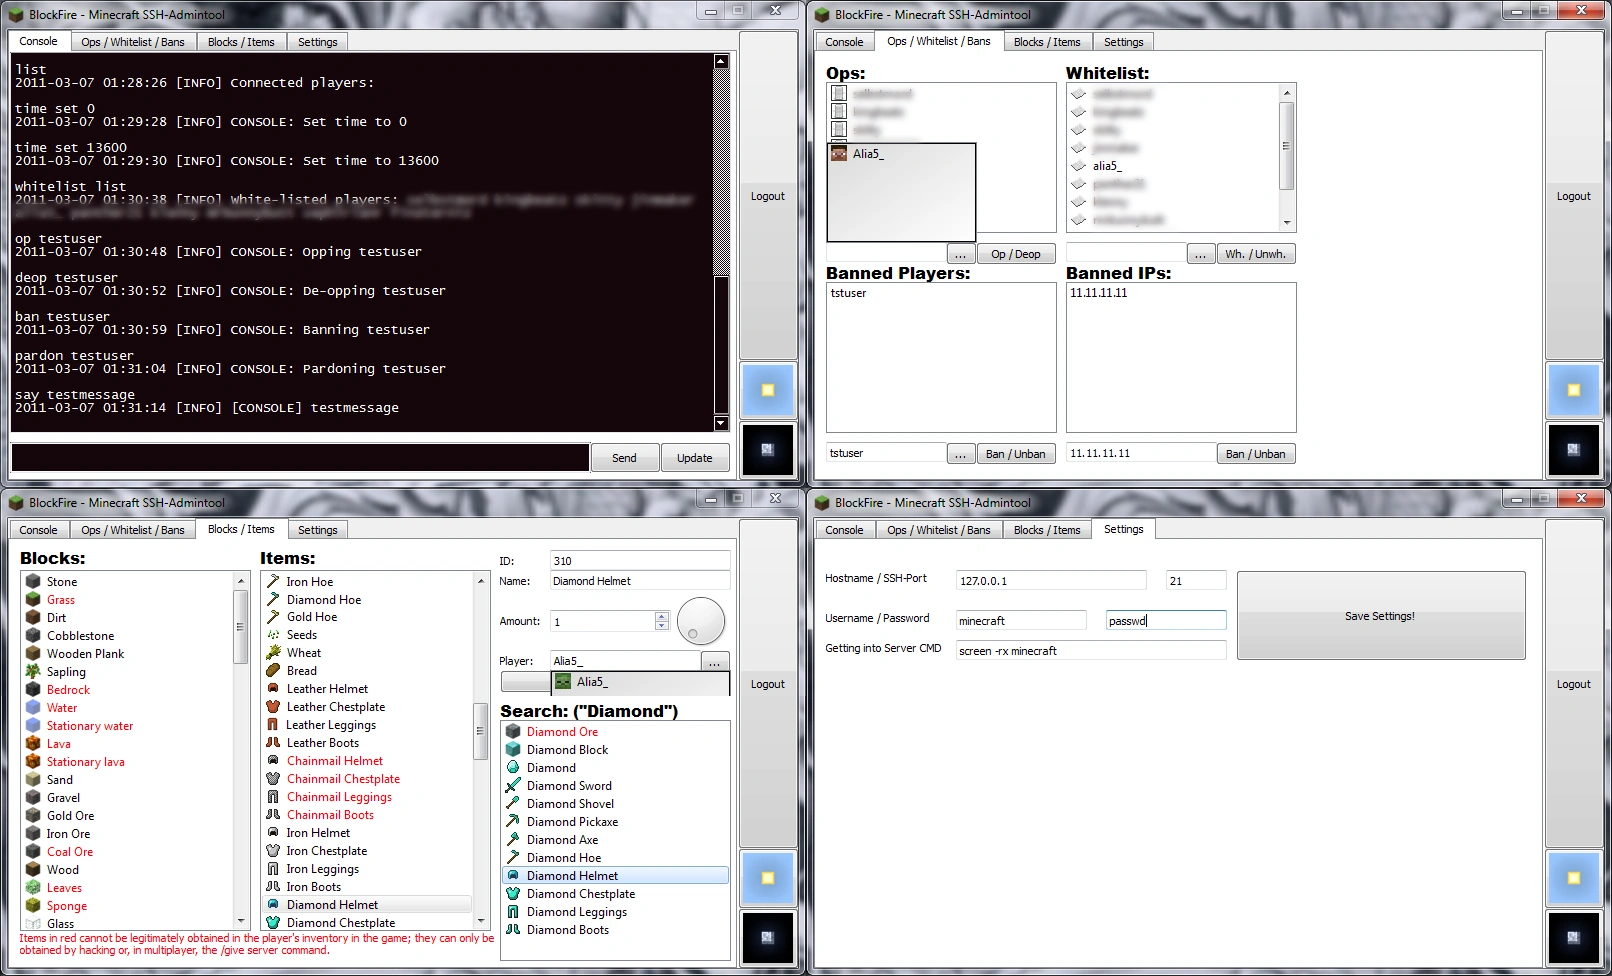Open player picker next to Whitelist input

click(x=1200, y=254)
